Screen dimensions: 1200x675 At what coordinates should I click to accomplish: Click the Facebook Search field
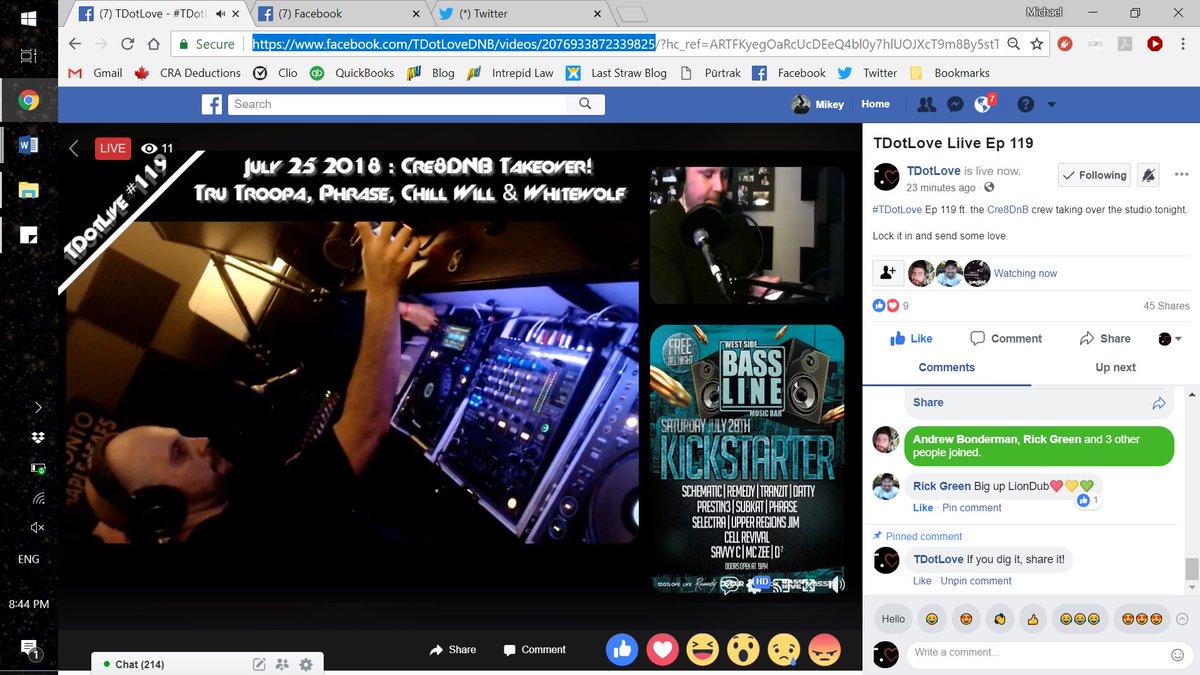tap(397, 104)
